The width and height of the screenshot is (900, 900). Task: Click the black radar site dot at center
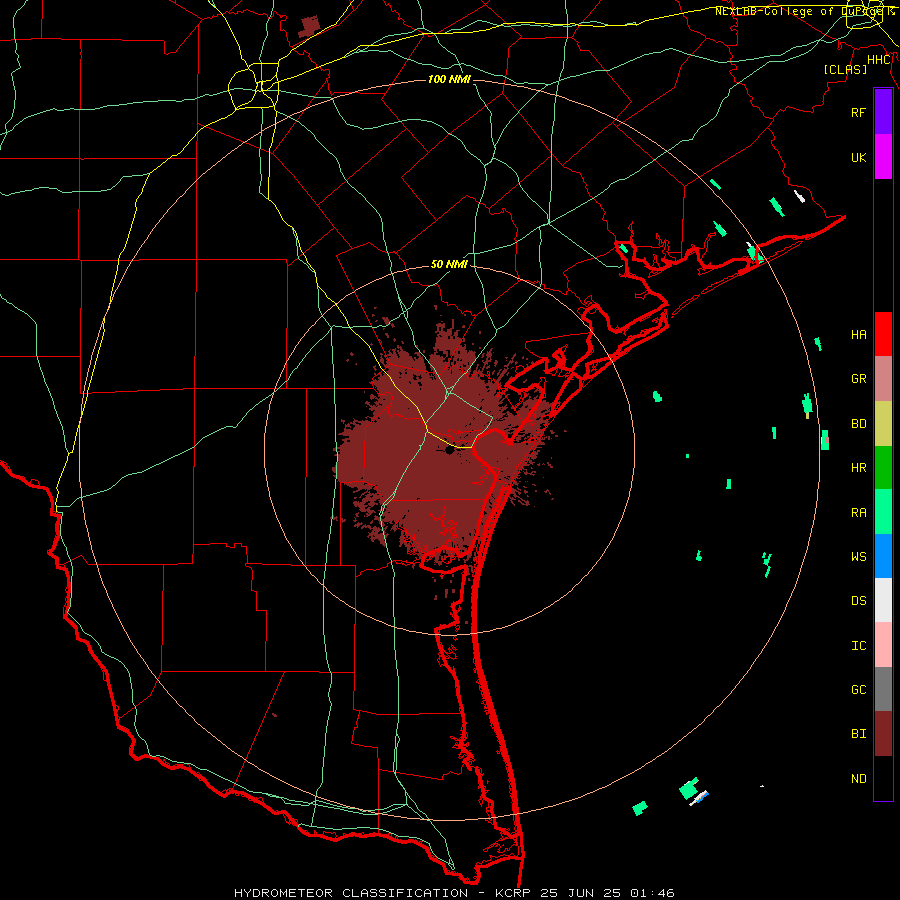click(449, 450)
